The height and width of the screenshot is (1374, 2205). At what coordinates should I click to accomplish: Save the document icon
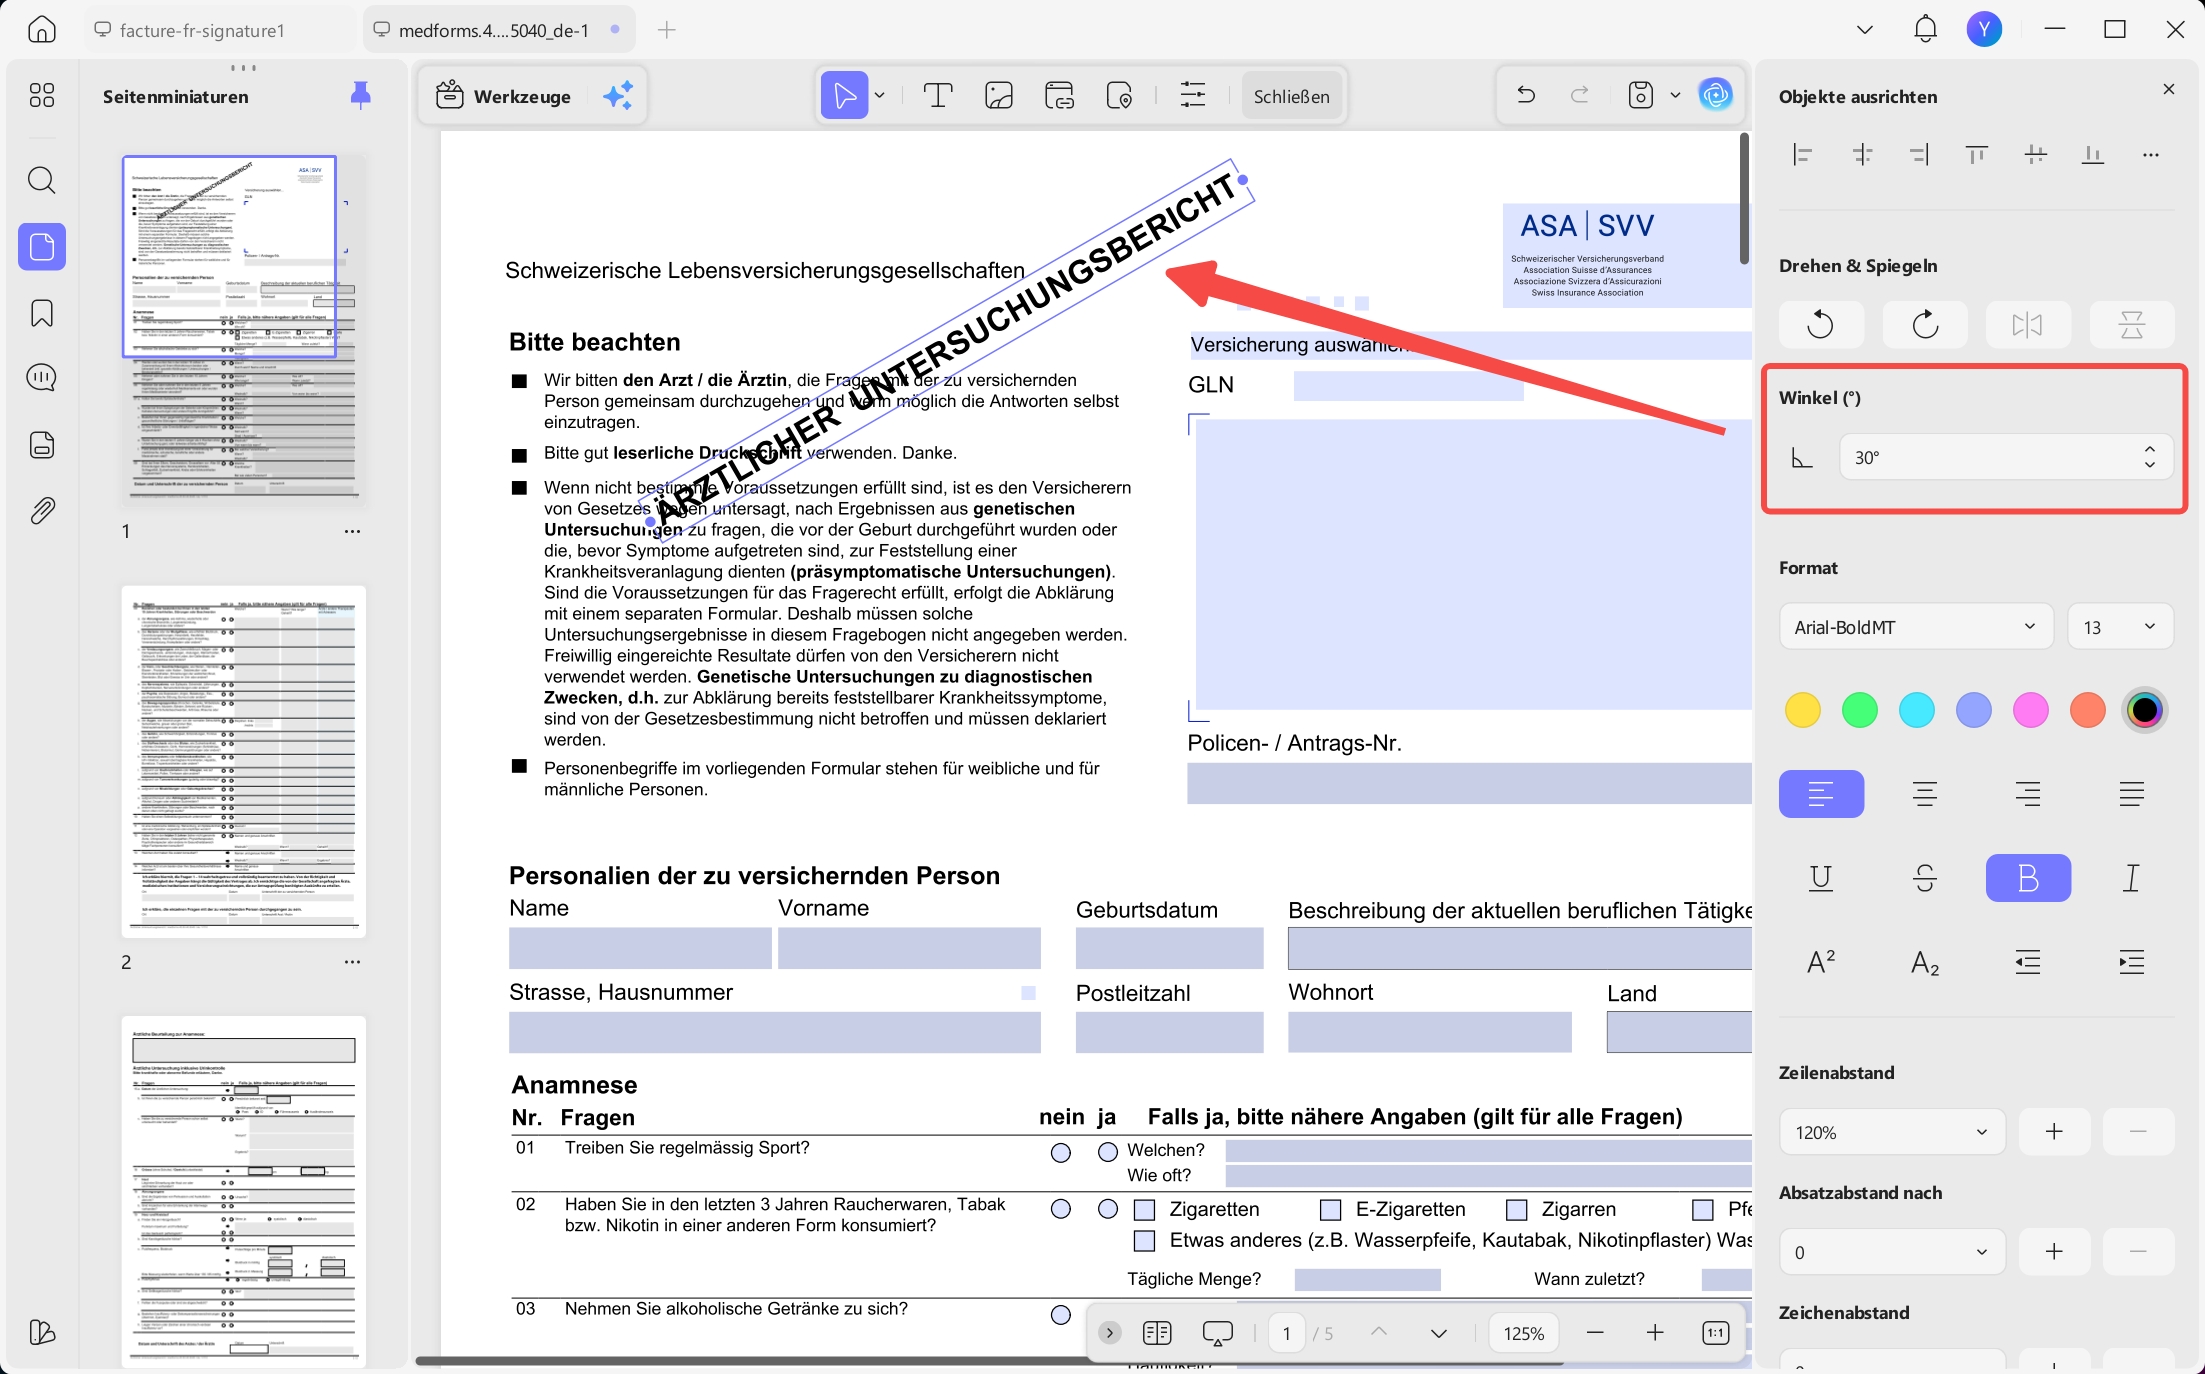click(1641, 95)
